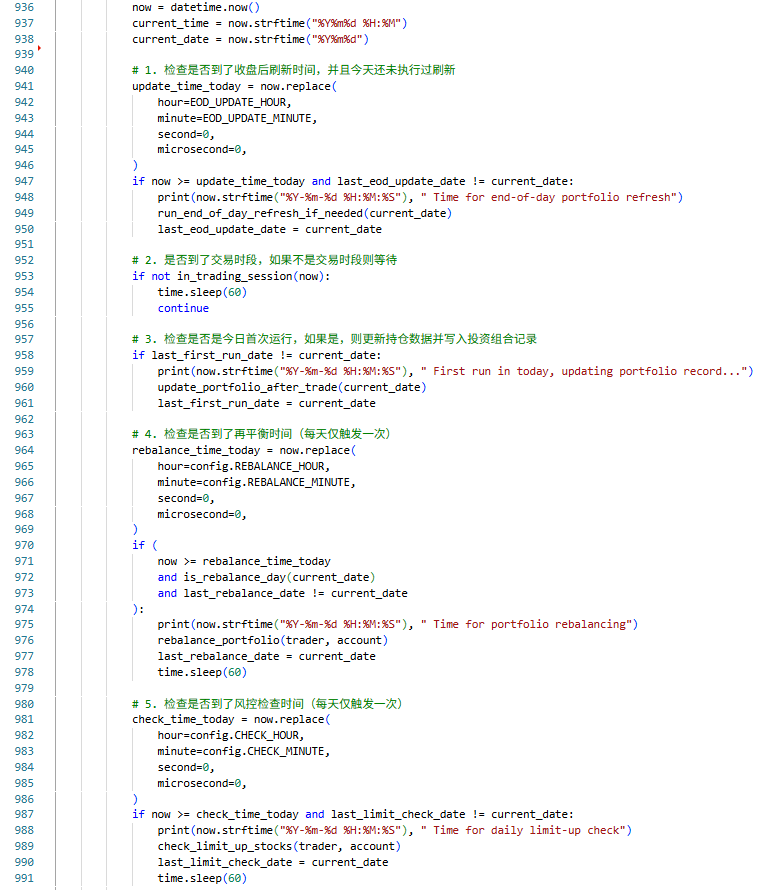
Task: Click the red marker in the gutter
Action: pos(39,47)
